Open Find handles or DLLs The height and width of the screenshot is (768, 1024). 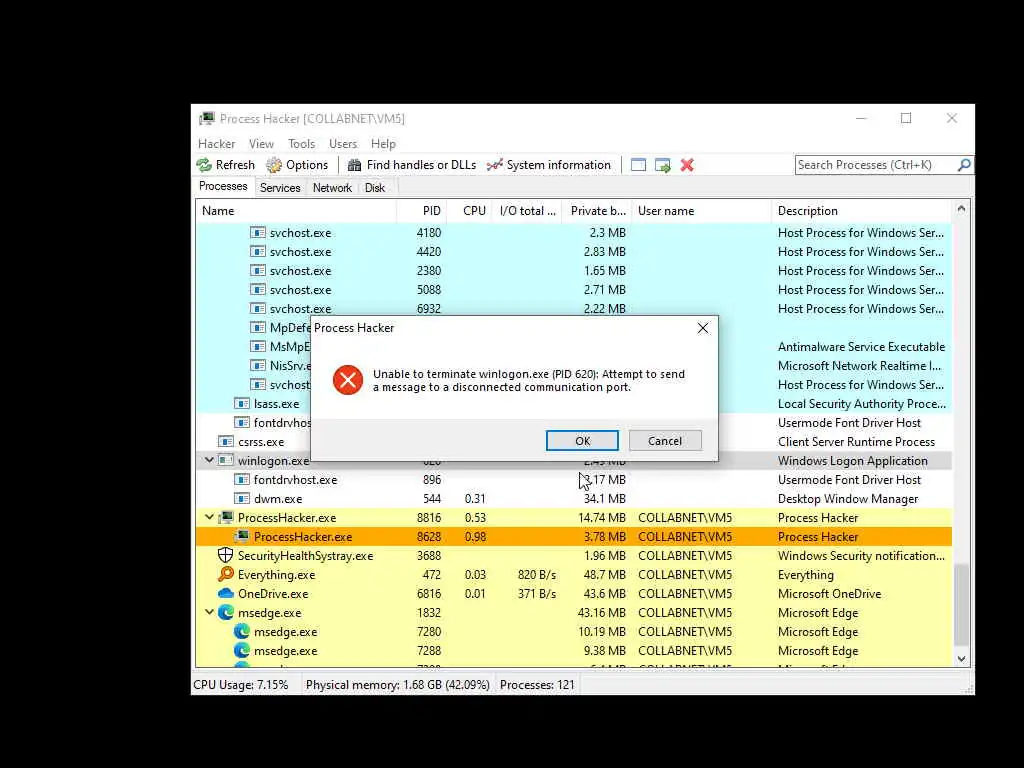click(x=412, y=165)
